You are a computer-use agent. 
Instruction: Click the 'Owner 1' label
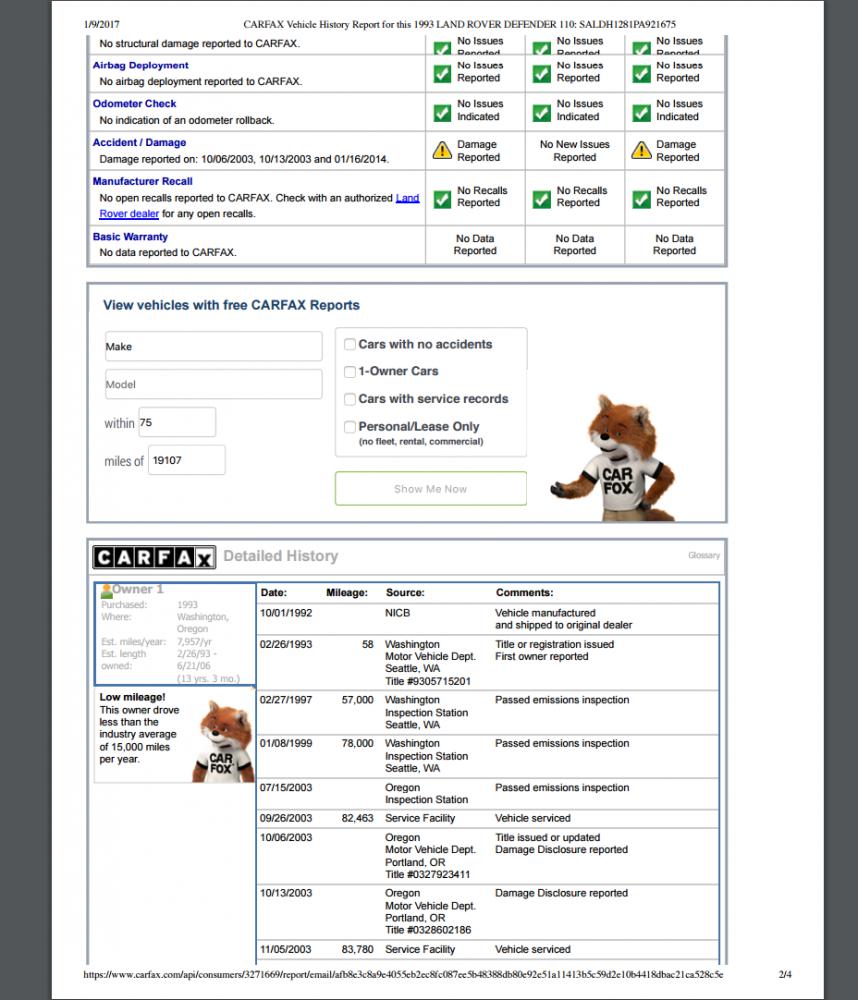(138, 589)
